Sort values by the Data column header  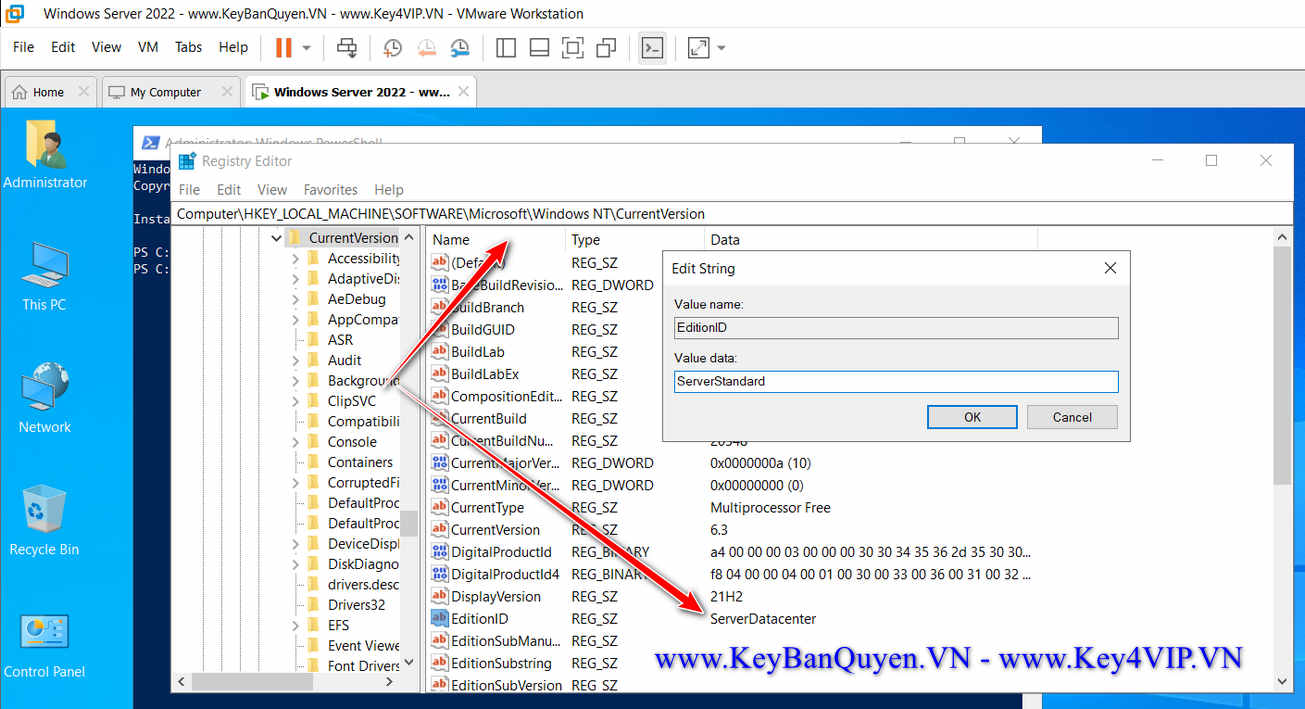870,240
